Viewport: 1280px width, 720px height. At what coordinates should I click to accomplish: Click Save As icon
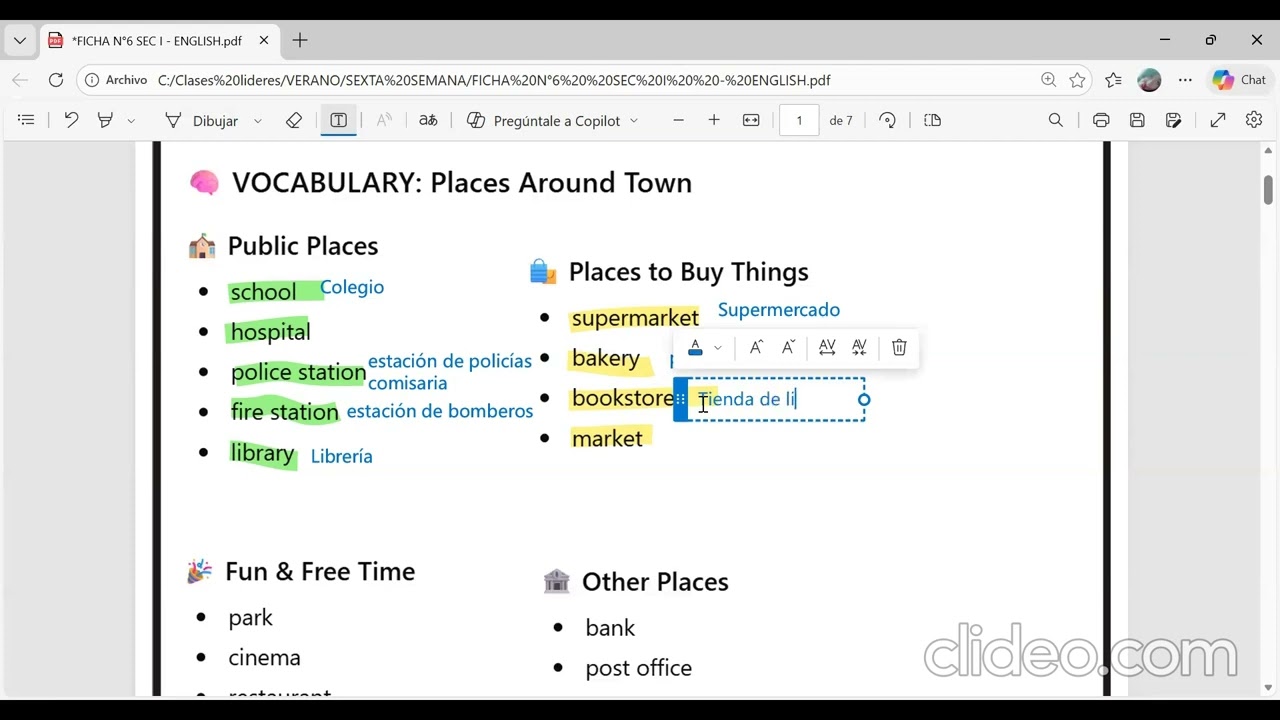[1173, 120]
